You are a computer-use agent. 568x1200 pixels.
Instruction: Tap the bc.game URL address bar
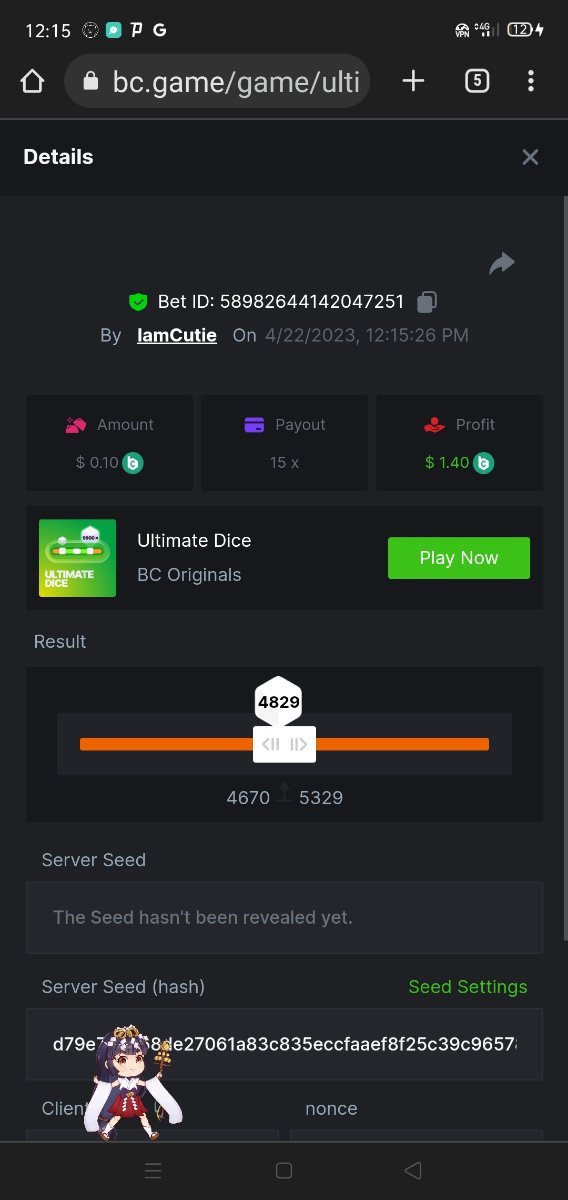[217, 81]
